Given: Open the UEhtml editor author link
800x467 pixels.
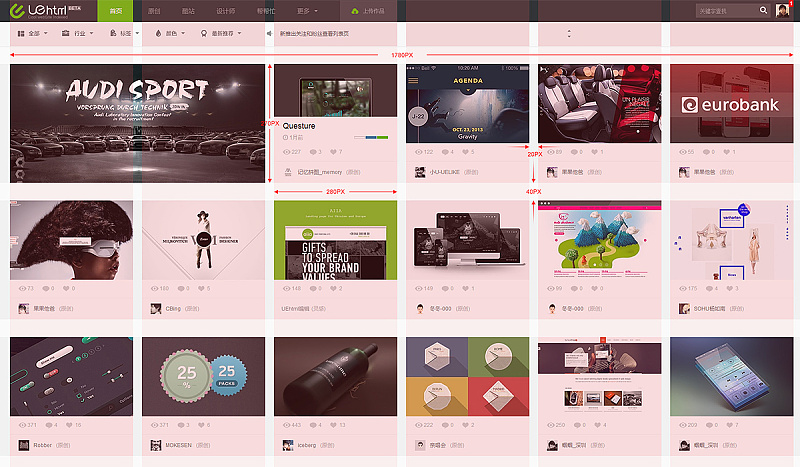Looking at the screenshot, I should click(295, 309).
